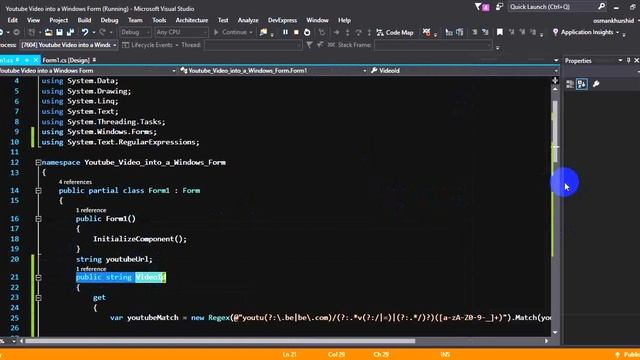The height and width of the screenshot is (360, 640).
Task: Click the osmankhurshid account name
Action: tap(613, 20)
